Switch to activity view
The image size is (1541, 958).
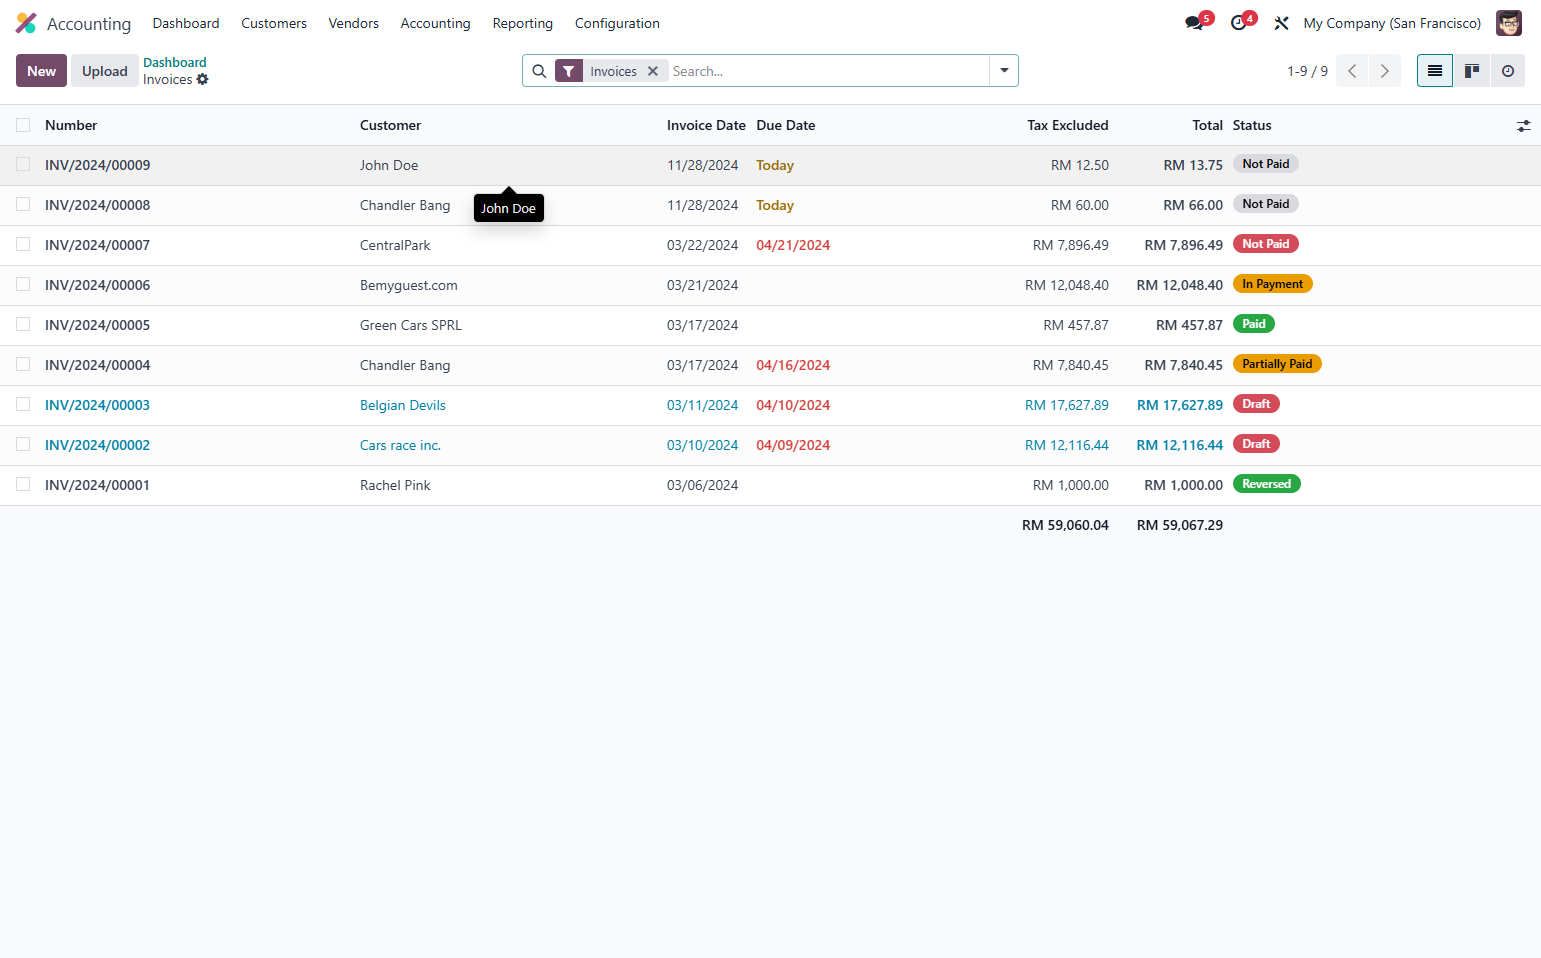point(1508,71)
